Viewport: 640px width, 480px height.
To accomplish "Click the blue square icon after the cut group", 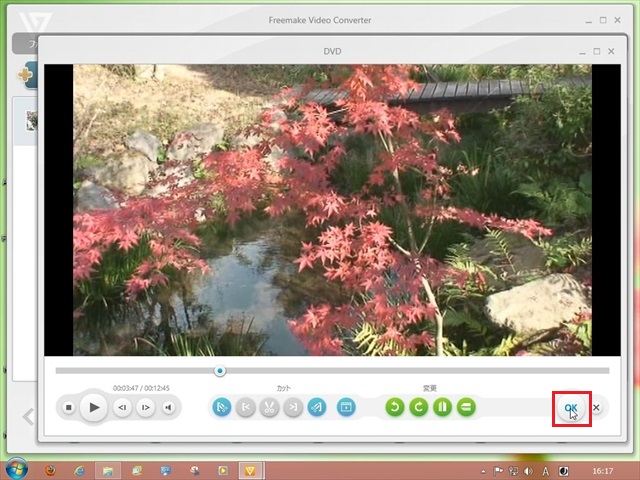I will click(x=346, y=407).
